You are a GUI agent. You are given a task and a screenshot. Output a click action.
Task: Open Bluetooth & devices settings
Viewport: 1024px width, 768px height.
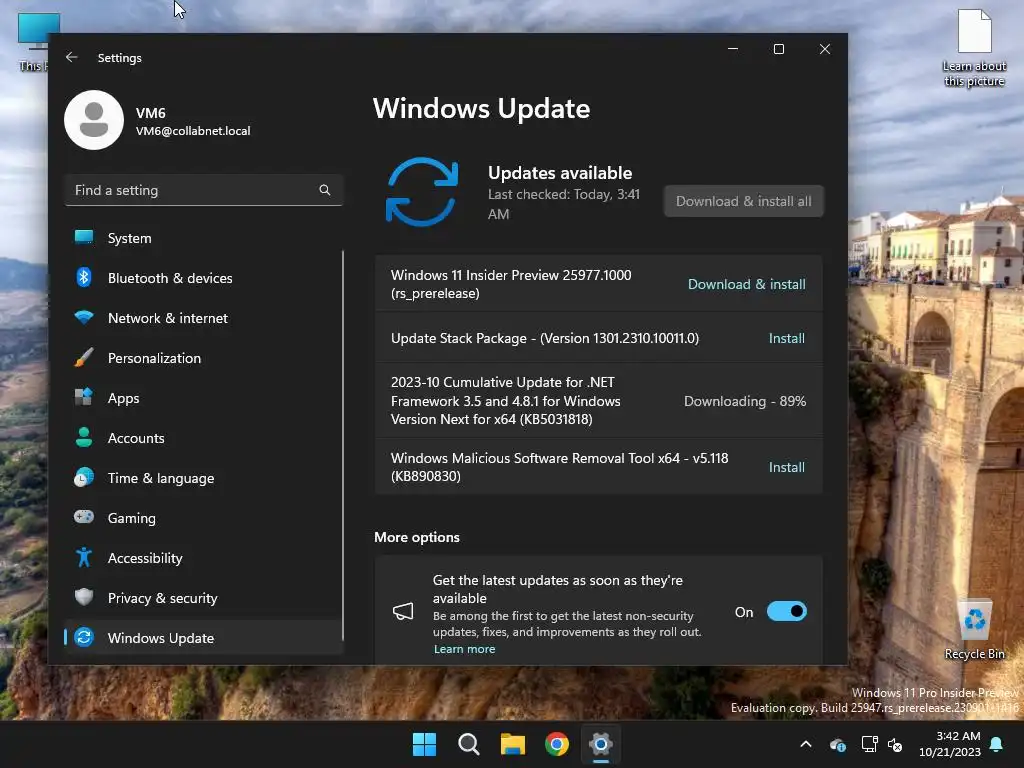[x=204, y=278]
